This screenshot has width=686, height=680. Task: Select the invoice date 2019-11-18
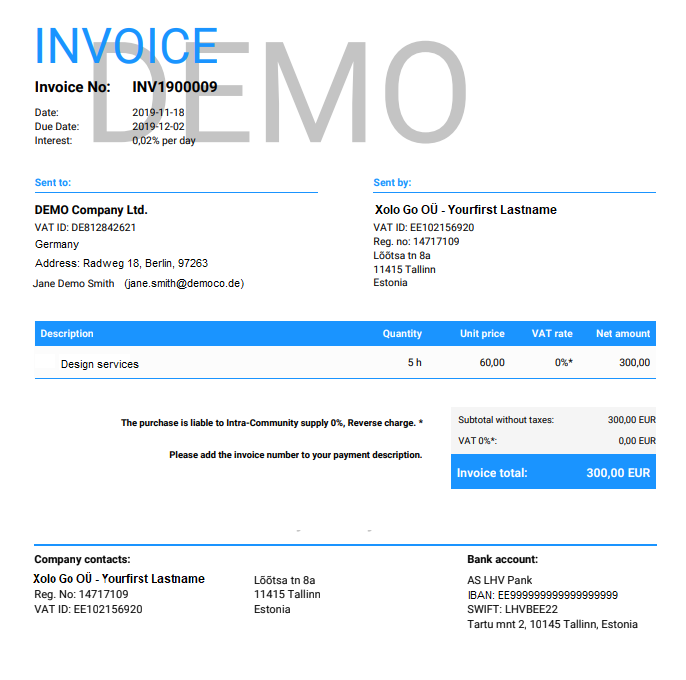coord(159,113)
